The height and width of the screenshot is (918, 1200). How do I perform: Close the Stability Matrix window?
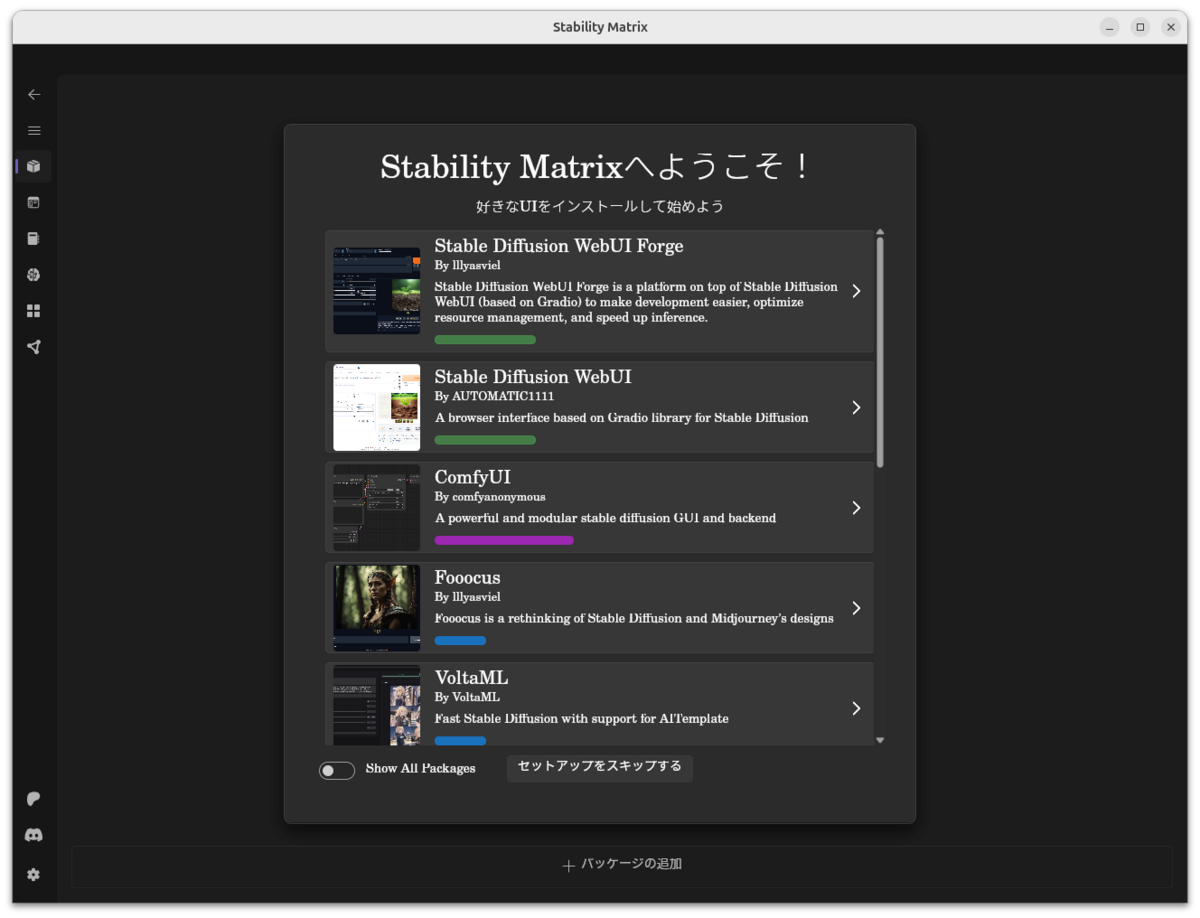click(x=1171, y=27)
